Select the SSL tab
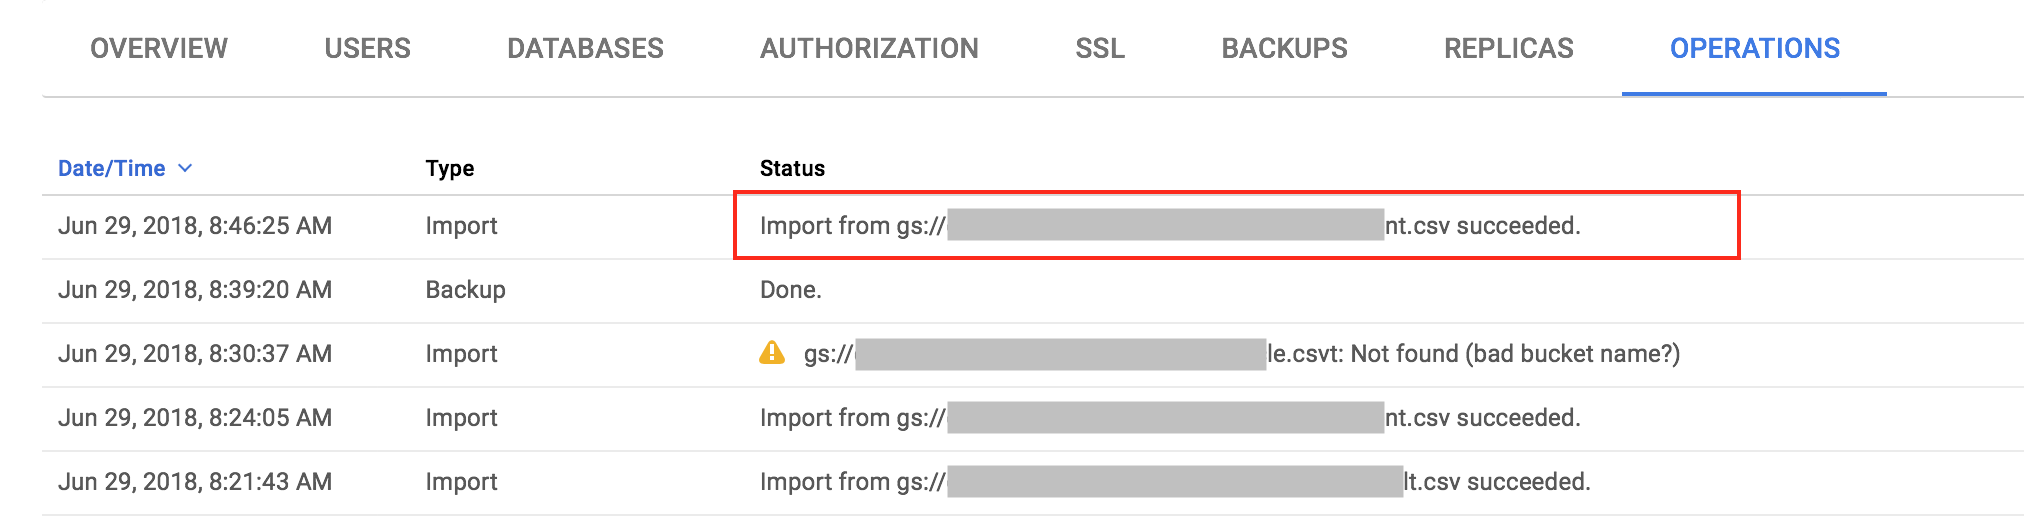Screen dimensions: 2024x522 1100,48
